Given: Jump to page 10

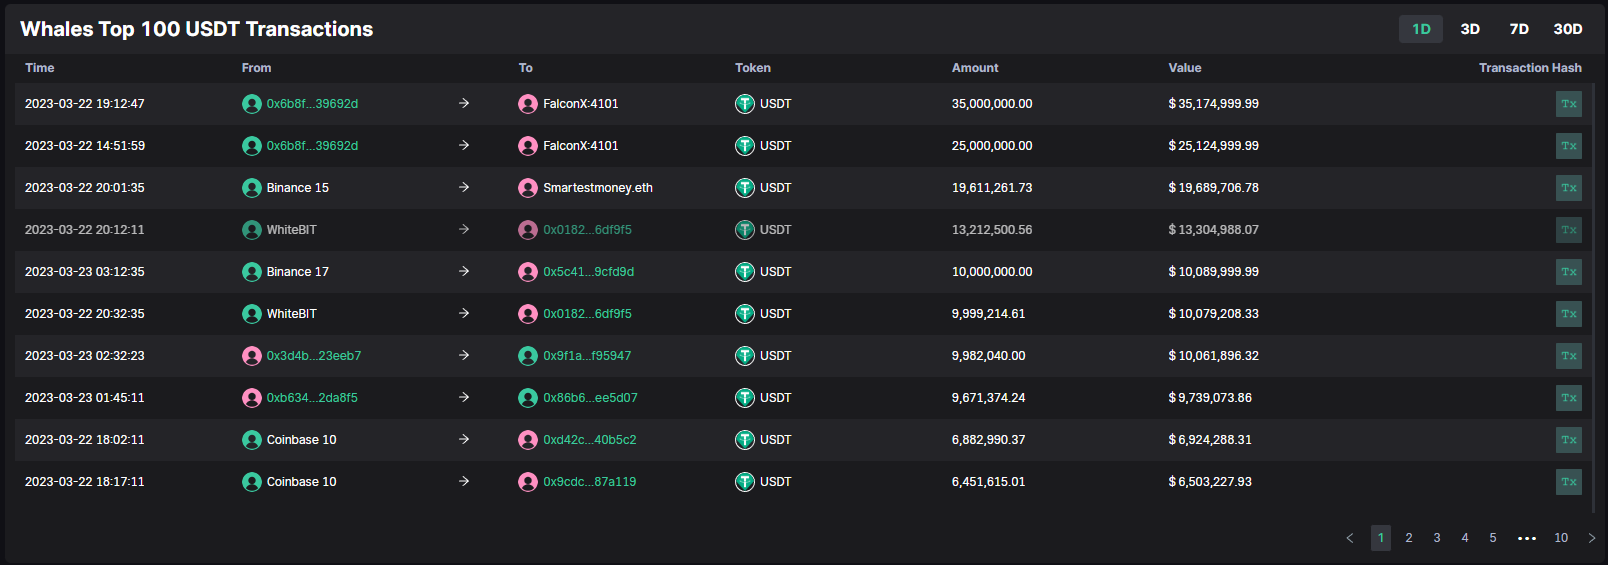Looking at the screenshot, I should click(x=1561, y=538).
